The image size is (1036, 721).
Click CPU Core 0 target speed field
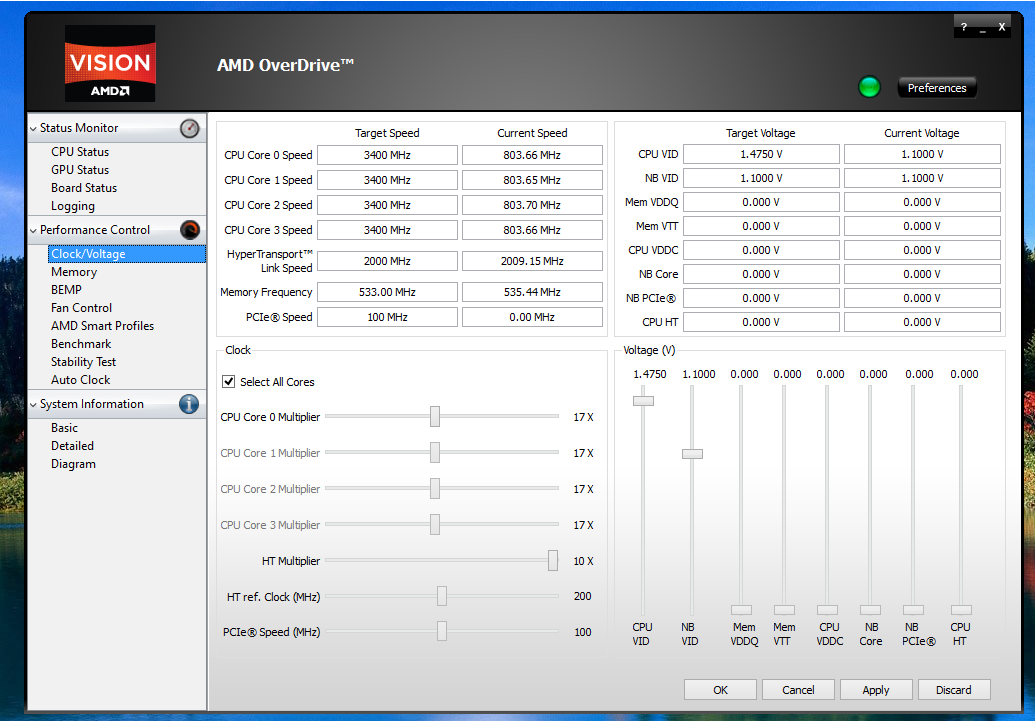point(387,155)
